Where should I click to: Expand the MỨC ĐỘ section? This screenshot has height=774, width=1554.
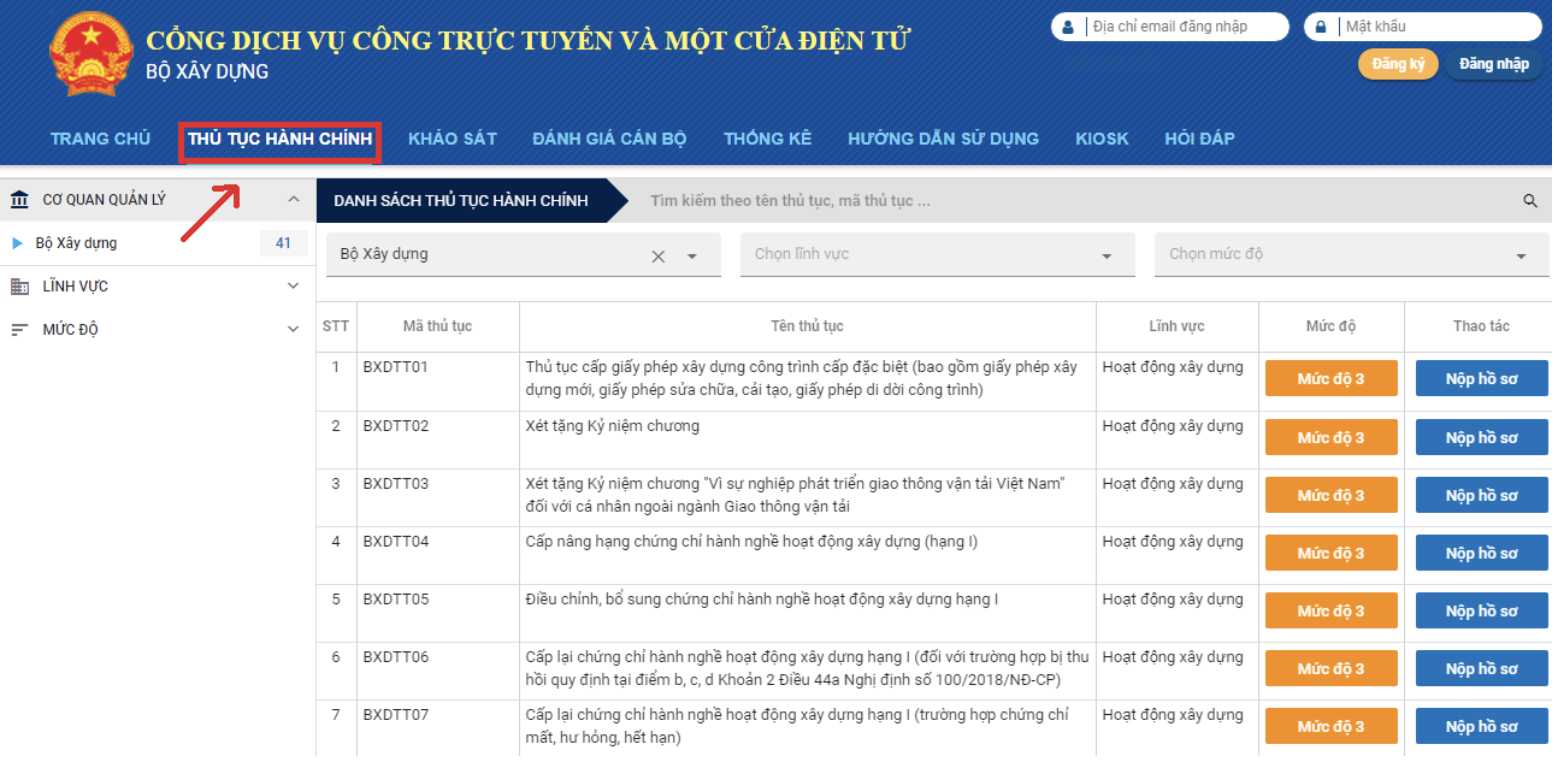[293, 328]
